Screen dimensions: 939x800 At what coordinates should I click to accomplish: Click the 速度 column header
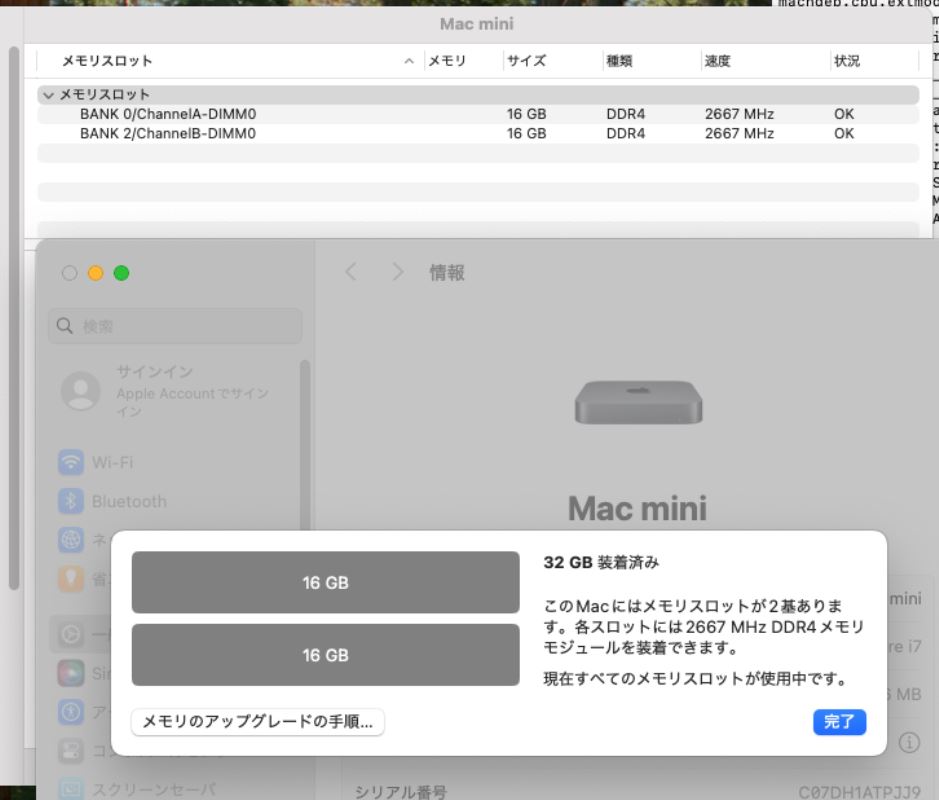(x=717, y=60)
